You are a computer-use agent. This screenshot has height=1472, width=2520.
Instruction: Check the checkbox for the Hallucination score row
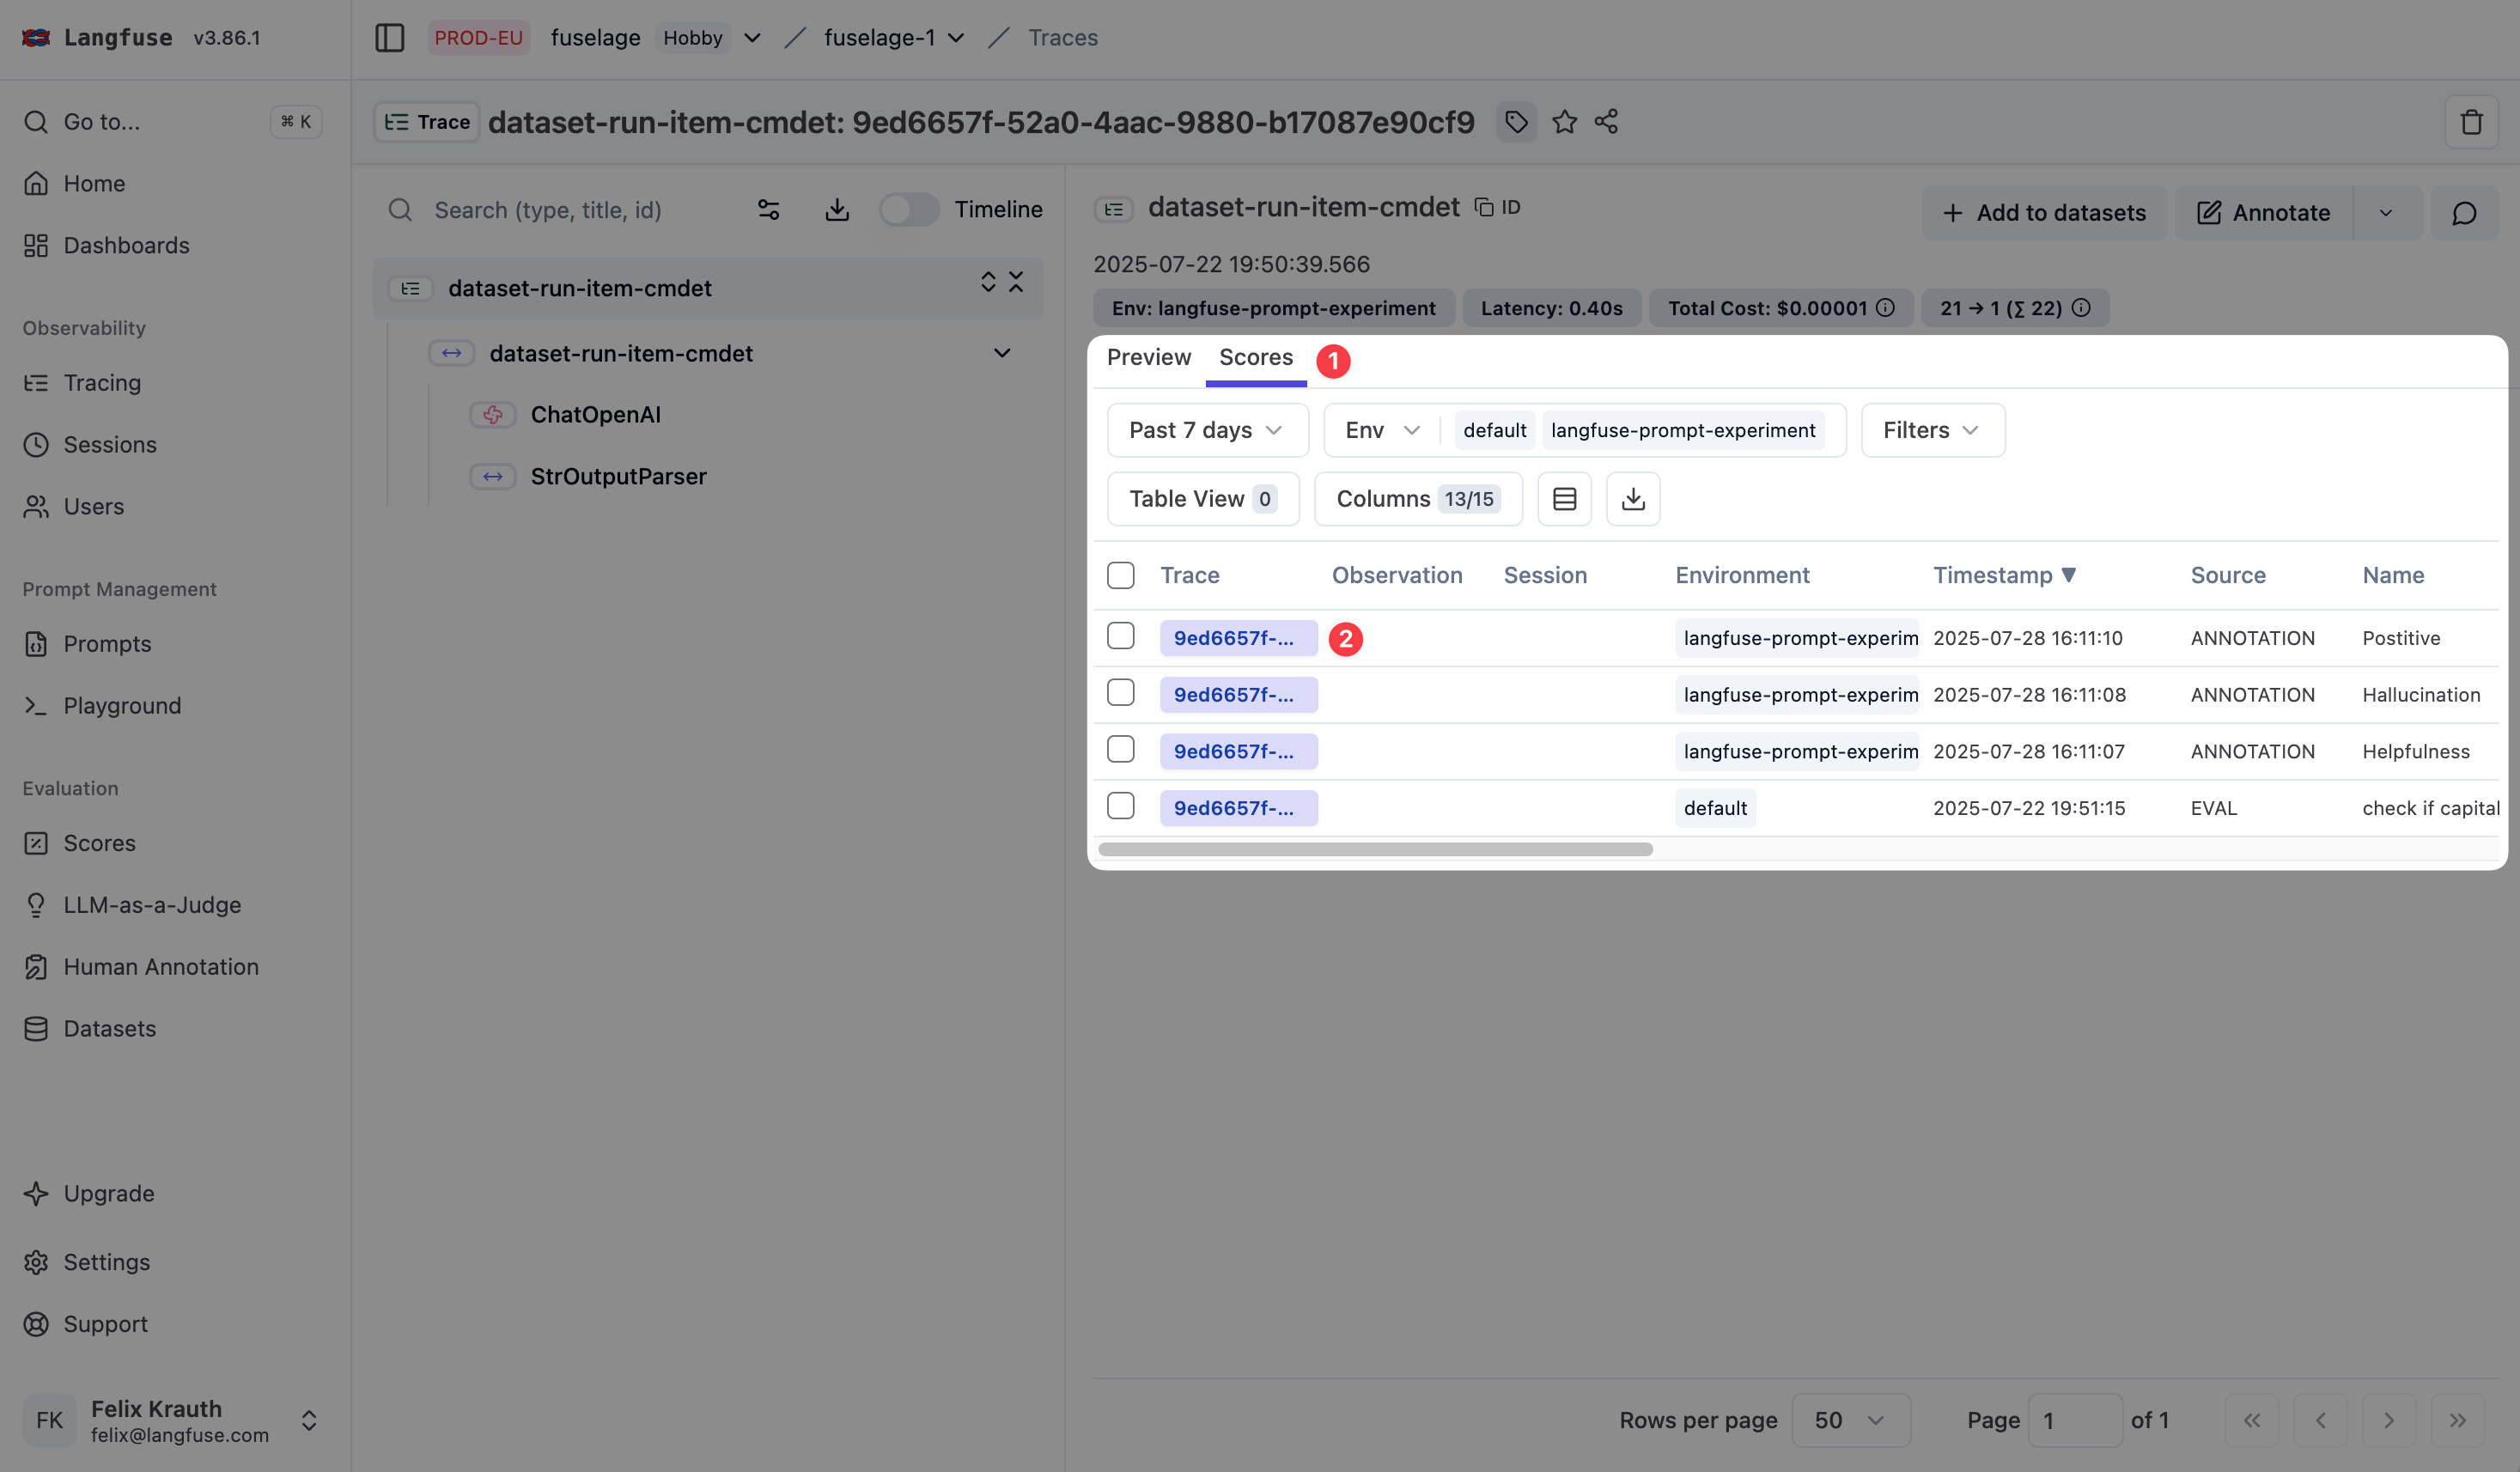(1120, 693)
